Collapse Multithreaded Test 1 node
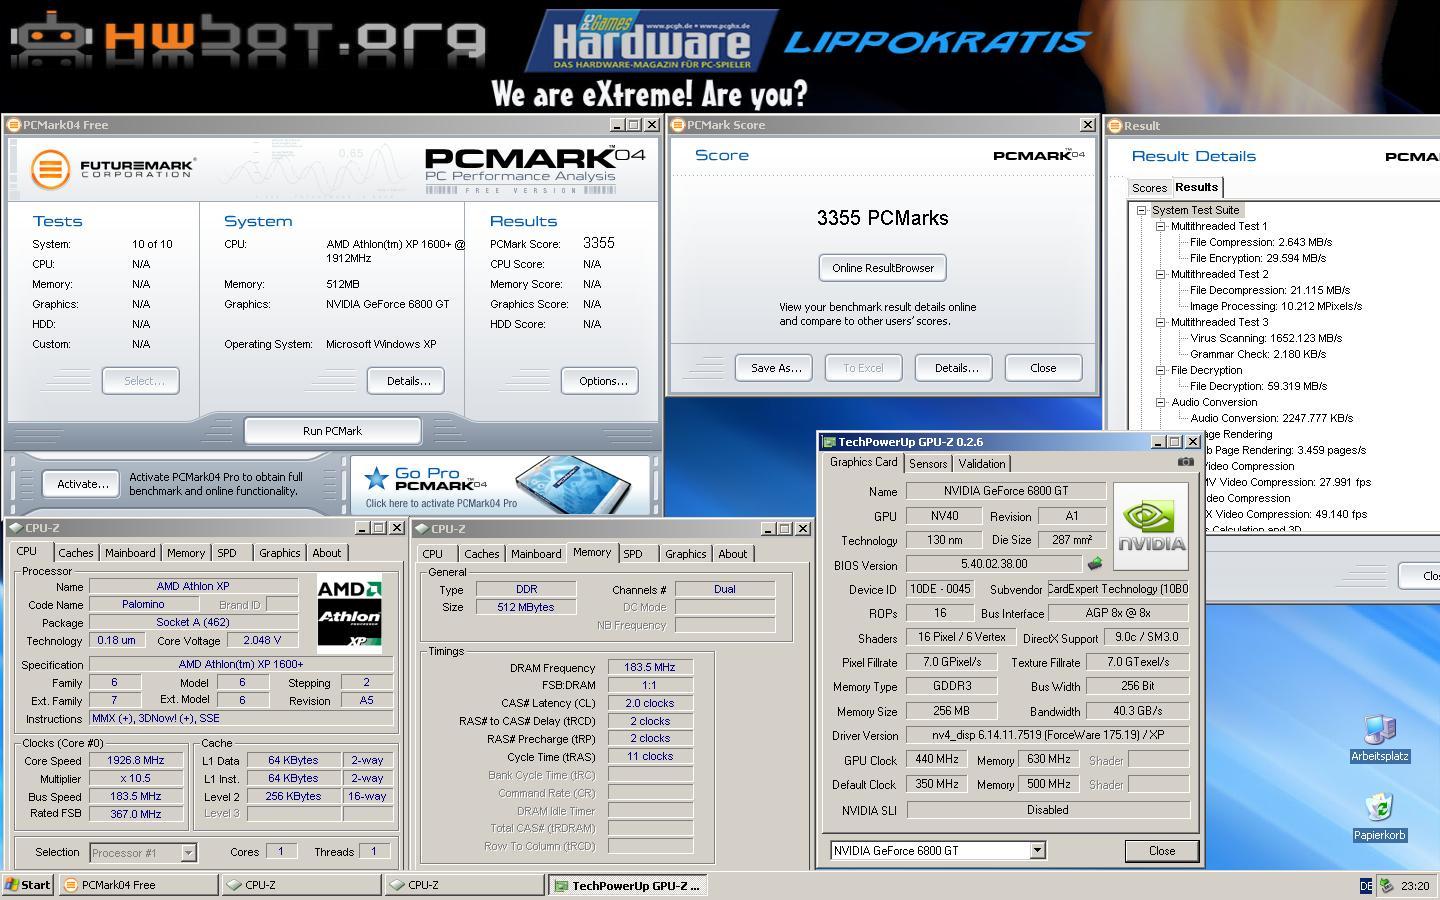1440x900 pixels. coord(1160,226)
